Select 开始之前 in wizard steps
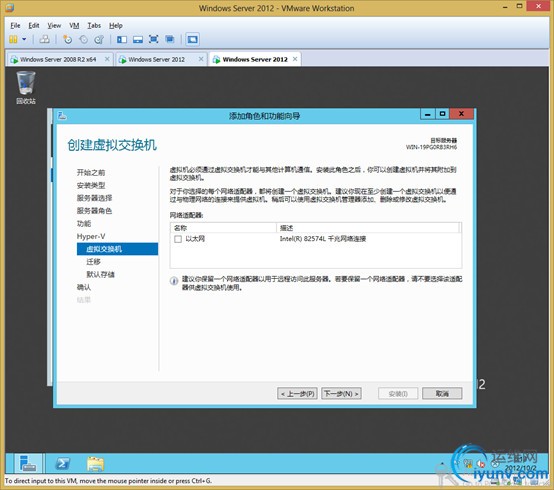Viewport: 554px width, 490px height. 91,172
